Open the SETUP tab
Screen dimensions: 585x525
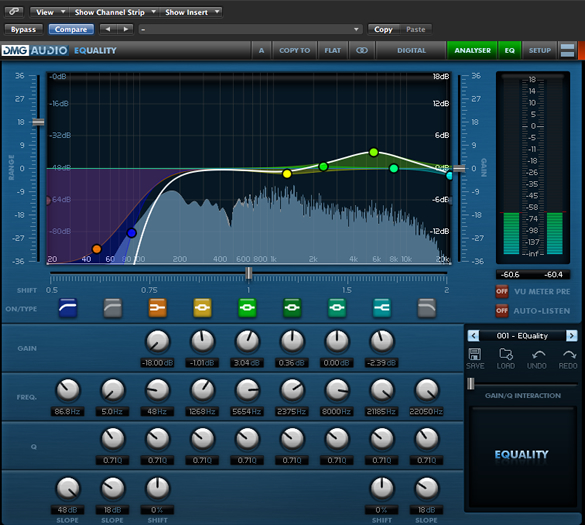[x=539, y=50]
